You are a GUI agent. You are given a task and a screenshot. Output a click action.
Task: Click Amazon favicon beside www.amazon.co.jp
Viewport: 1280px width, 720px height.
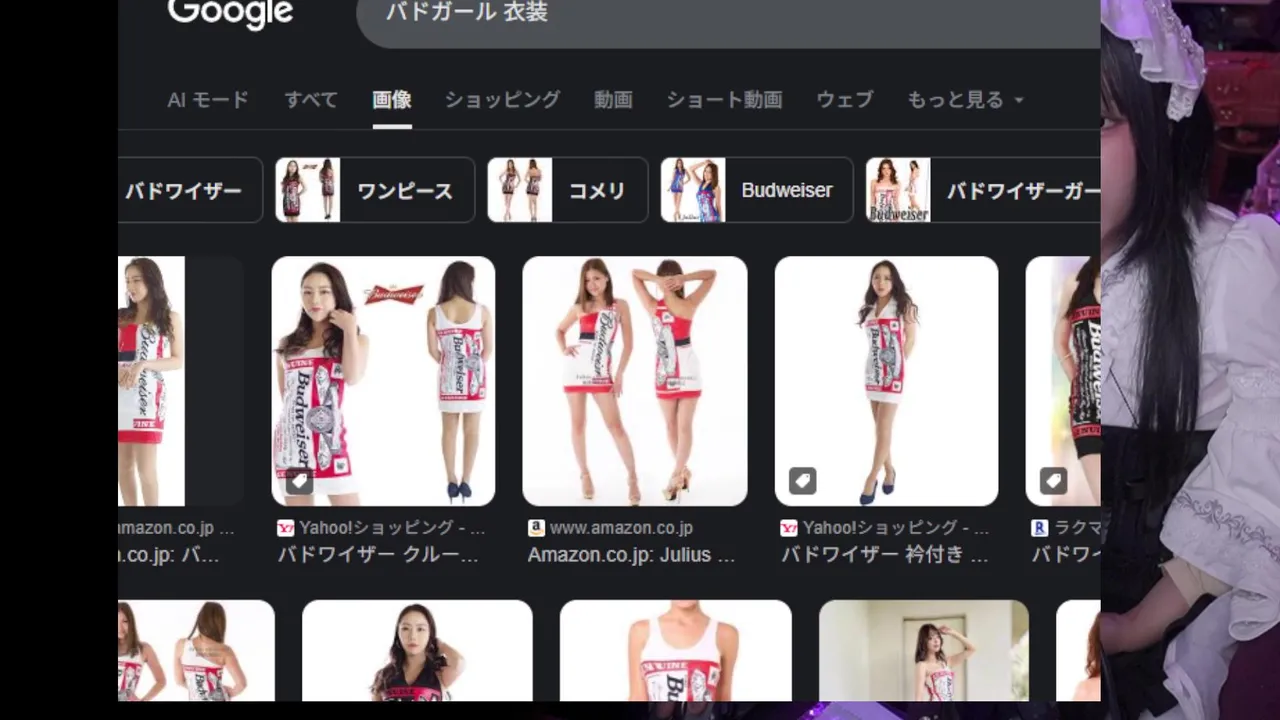pyautogui.click(x=536, y=528)
